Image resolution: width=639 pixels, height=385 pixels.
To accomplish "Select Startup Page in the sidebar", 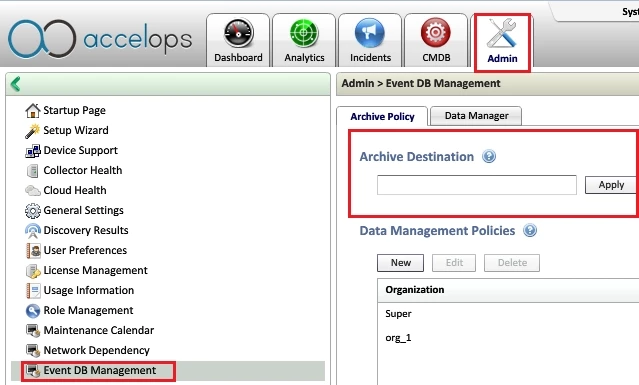I will click(75, 110).
